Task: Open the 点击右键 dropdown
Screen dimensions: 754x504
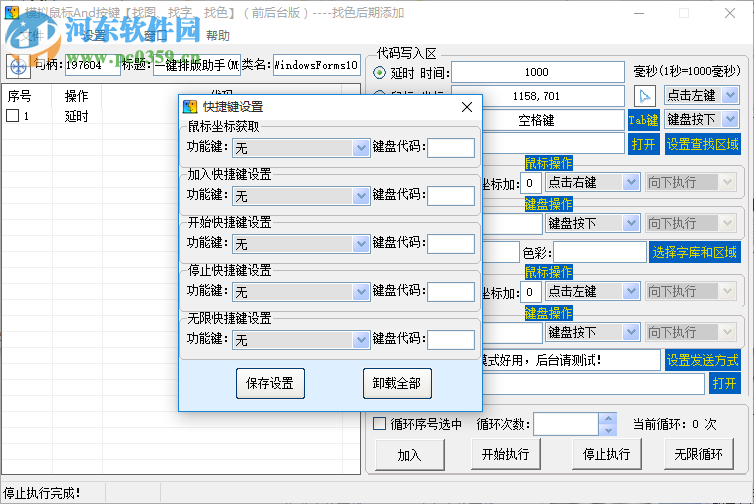Action: pos(592,182)
